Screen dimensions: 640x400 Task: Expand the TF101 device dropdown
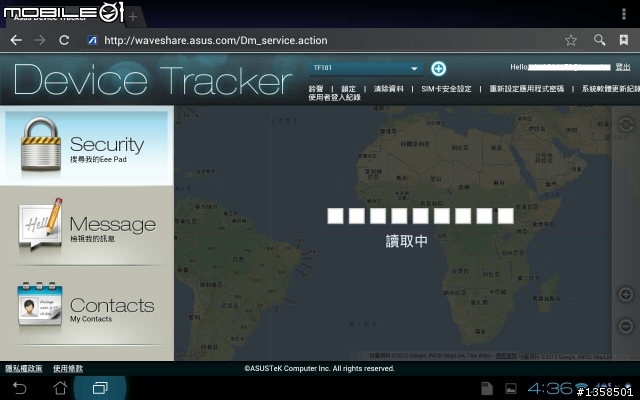coord(366,68)
